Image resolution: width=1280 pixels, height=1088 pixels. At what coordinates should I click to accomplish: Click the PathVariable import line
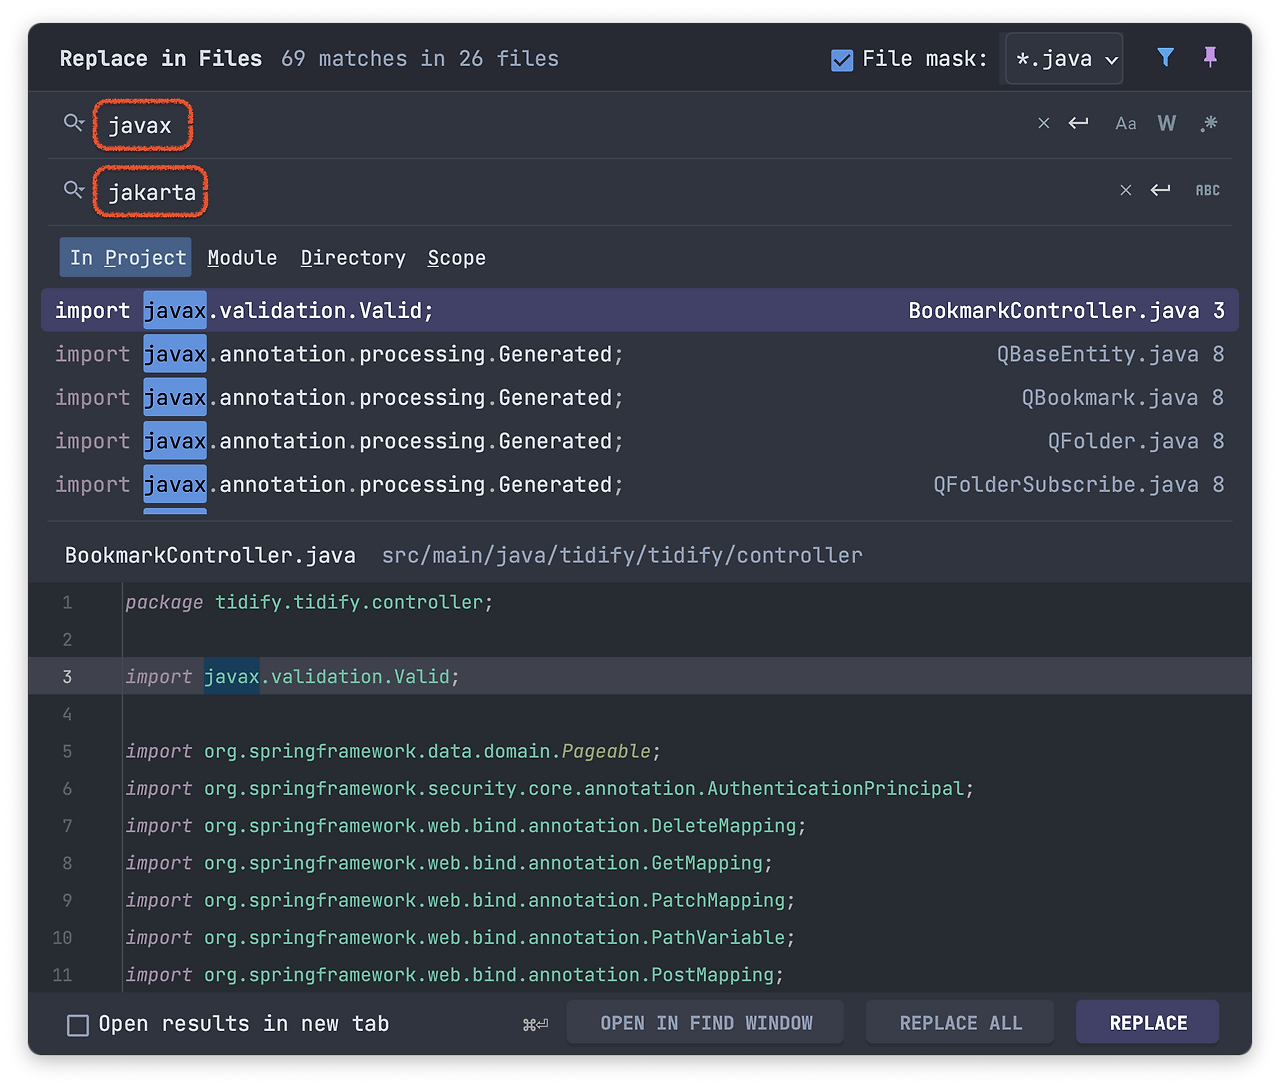[x=460, y=937]
